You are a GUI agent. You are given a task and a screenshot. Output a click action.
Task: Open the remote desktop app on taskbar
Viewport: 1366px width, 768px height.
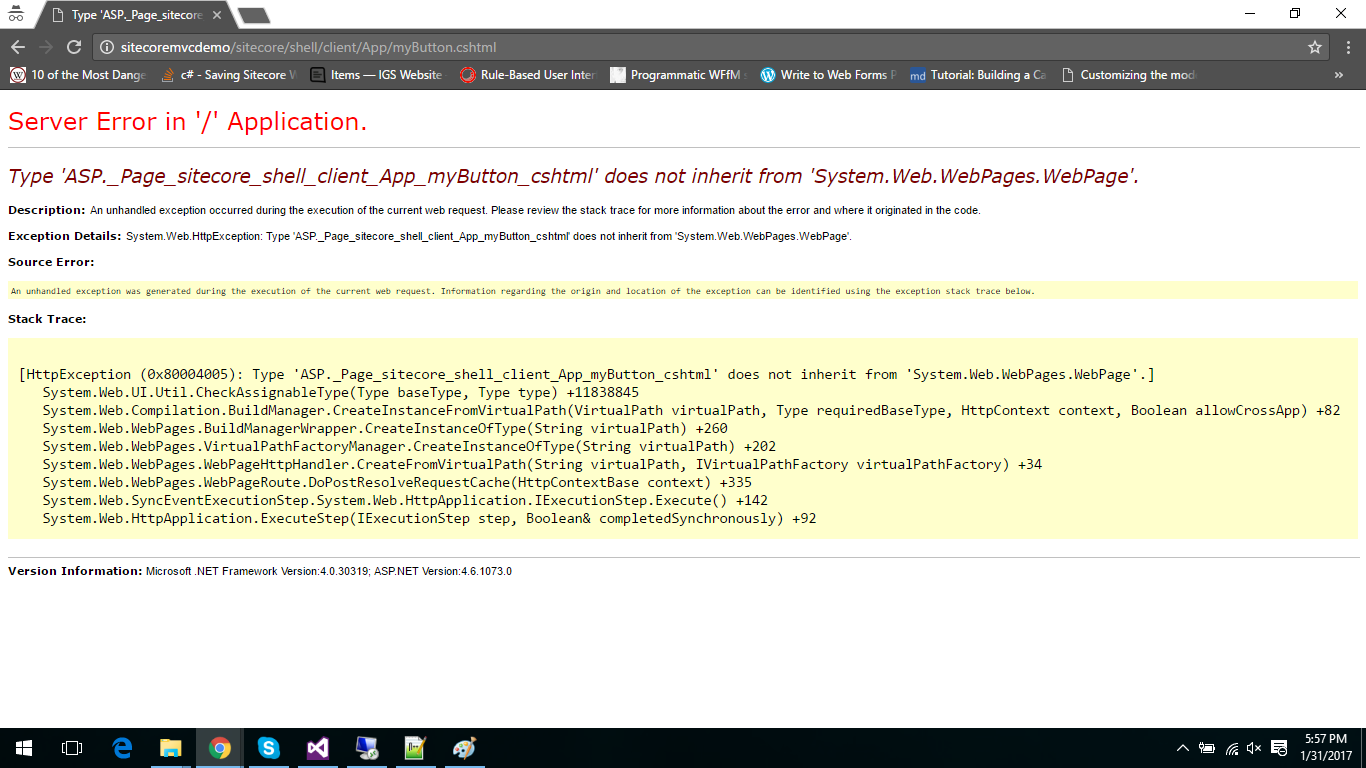click(367, 748)
